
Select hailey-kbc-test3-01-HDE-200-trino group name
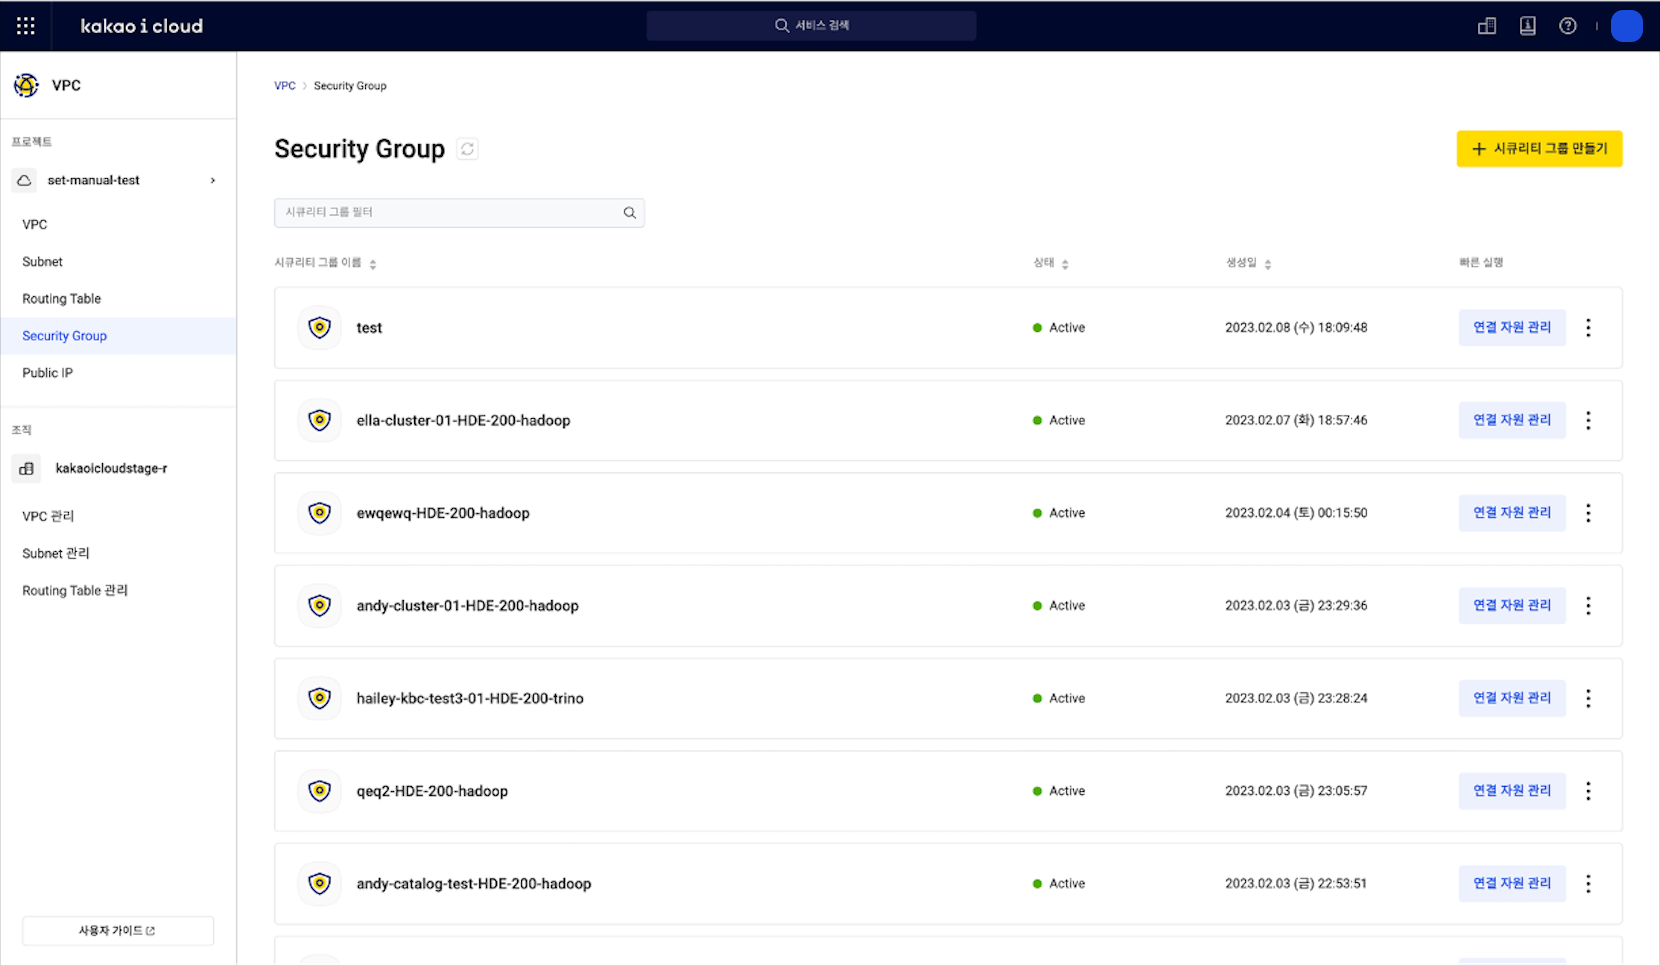pyautogui.click(x=470, y=698)
